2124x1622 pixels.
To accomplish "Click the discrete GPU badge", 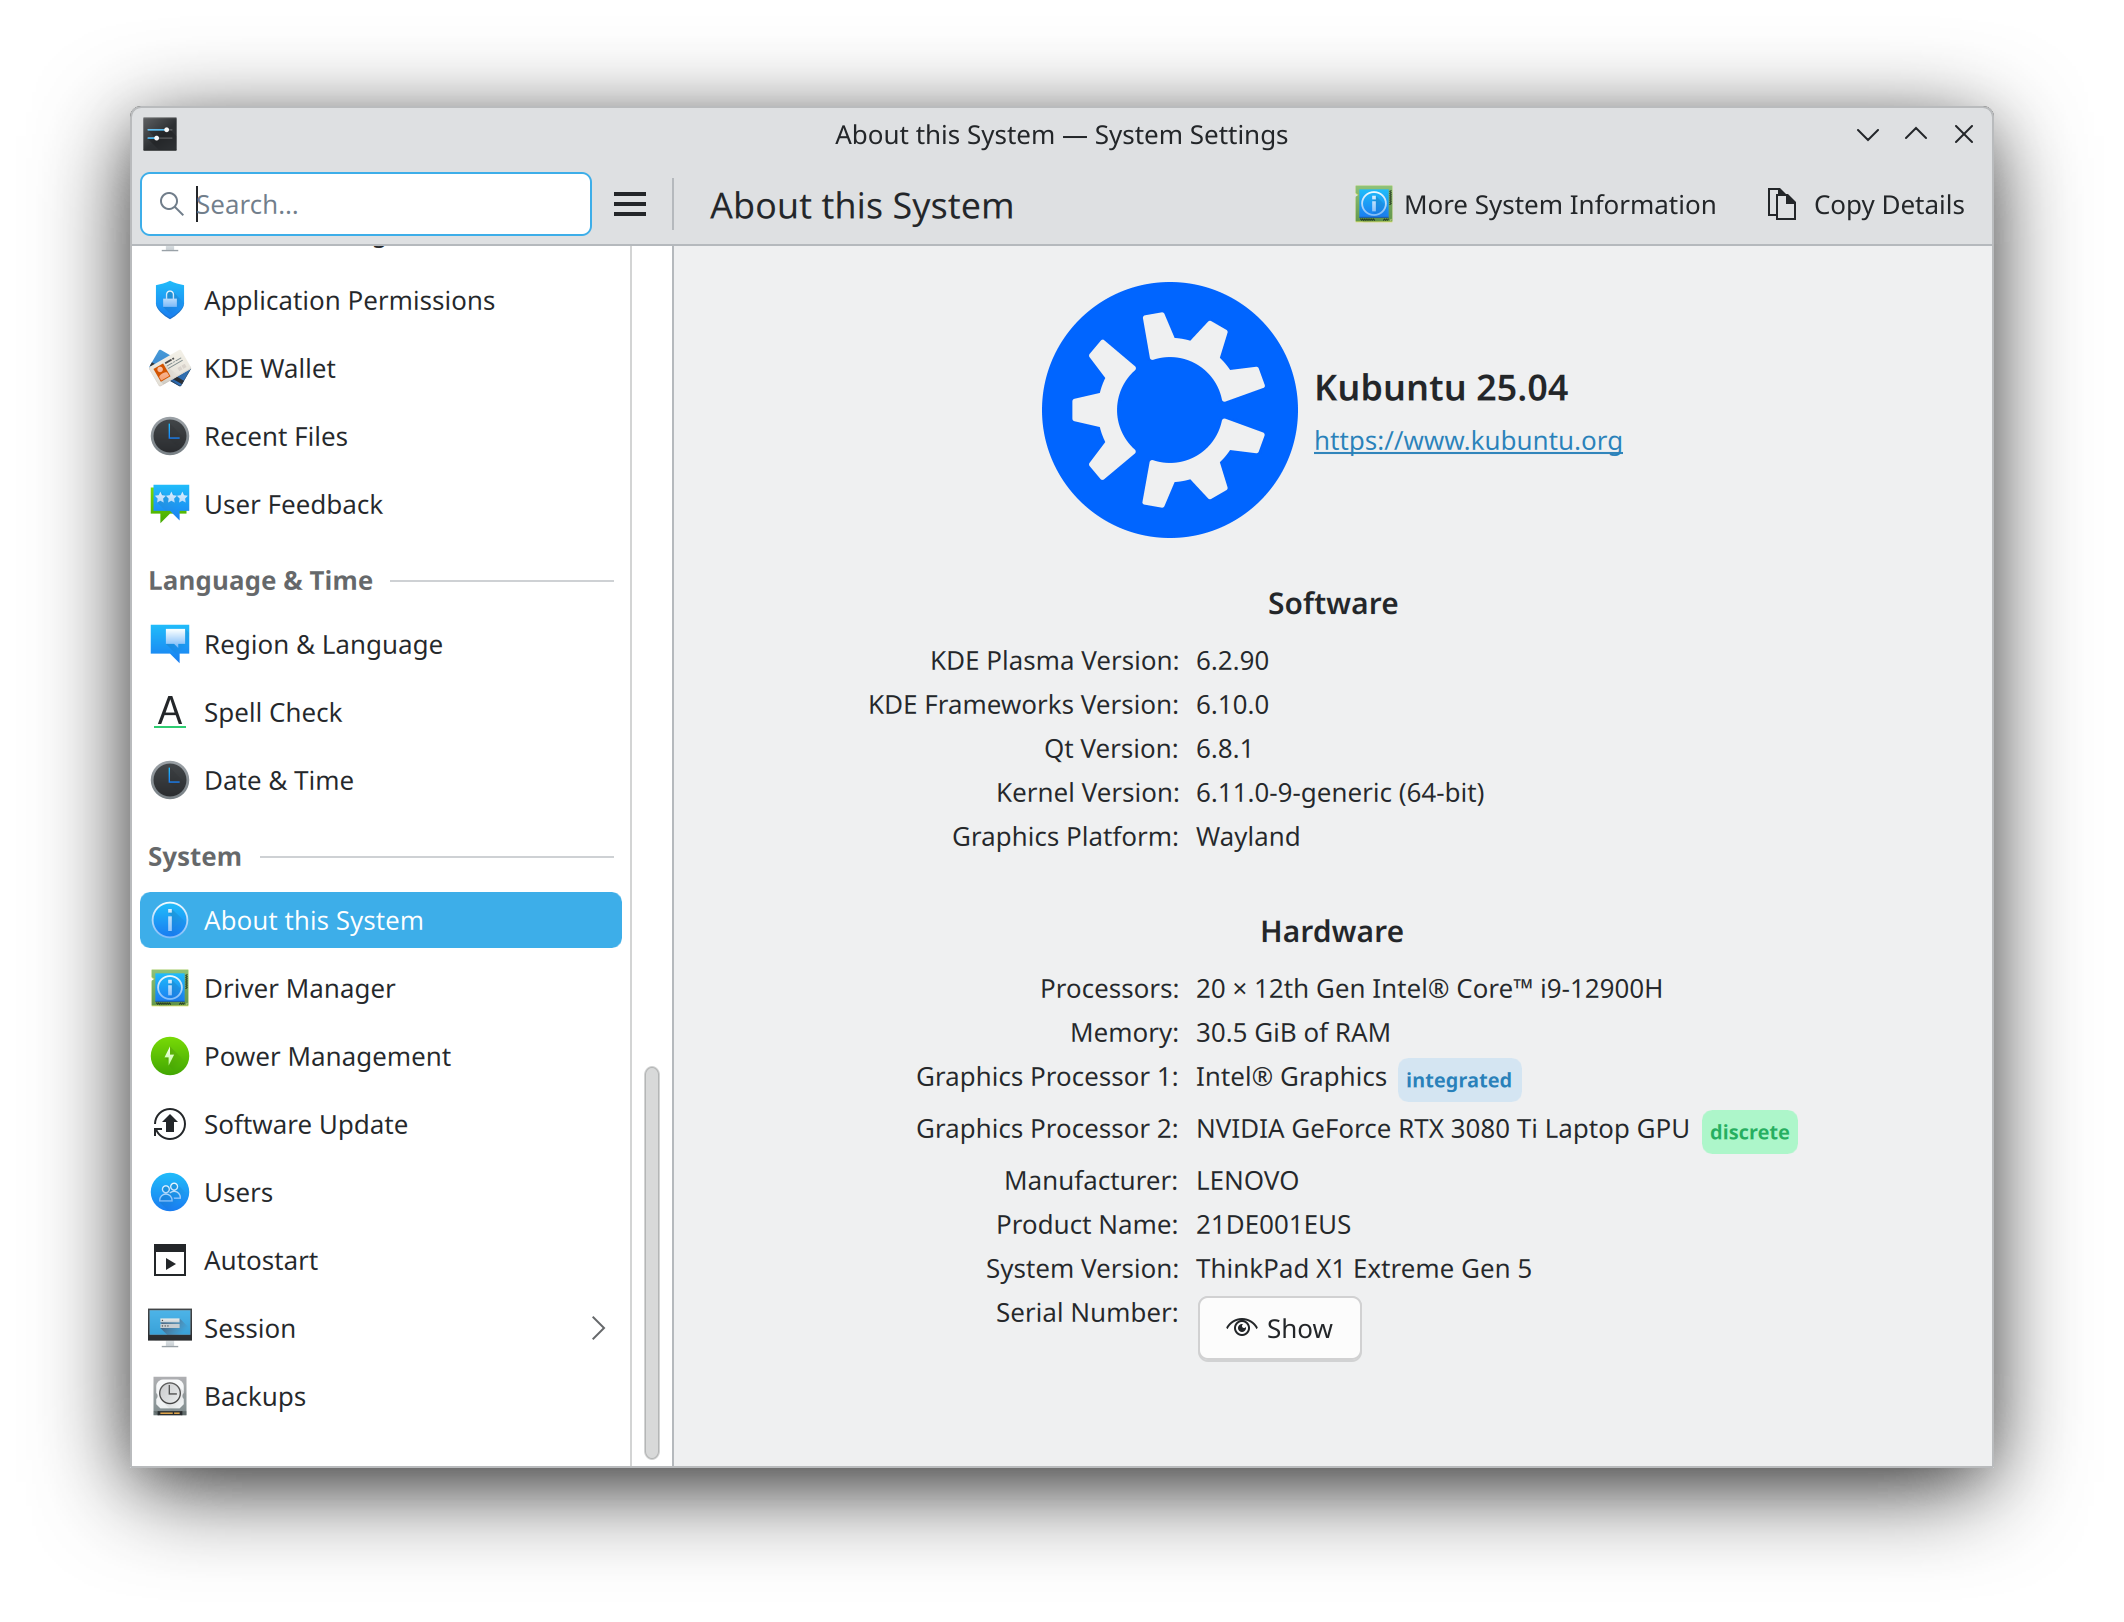I will pos(1749,1131).
